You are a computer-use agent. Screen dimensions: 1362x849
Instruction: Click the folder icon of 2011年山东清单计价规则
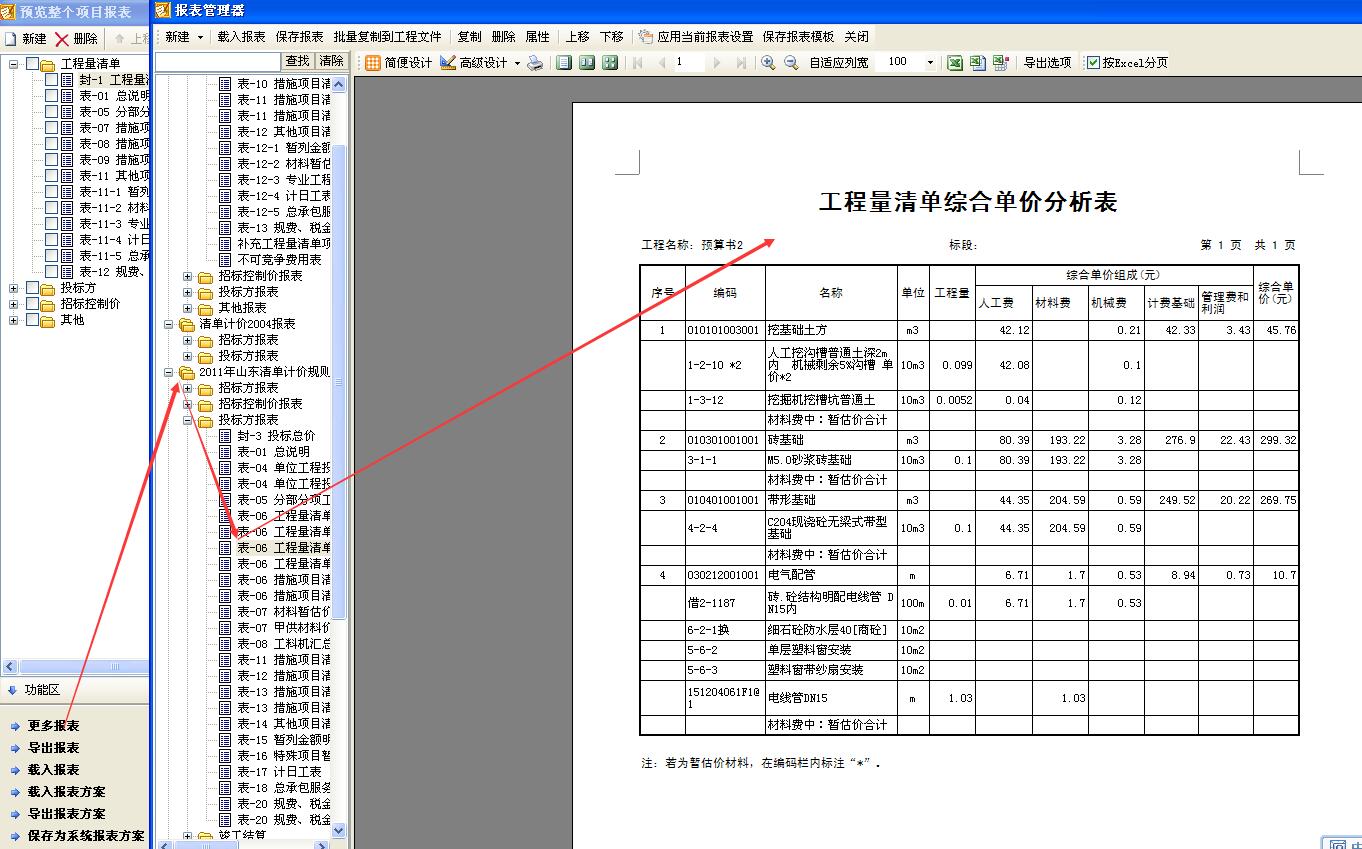[x=187, y=372]
